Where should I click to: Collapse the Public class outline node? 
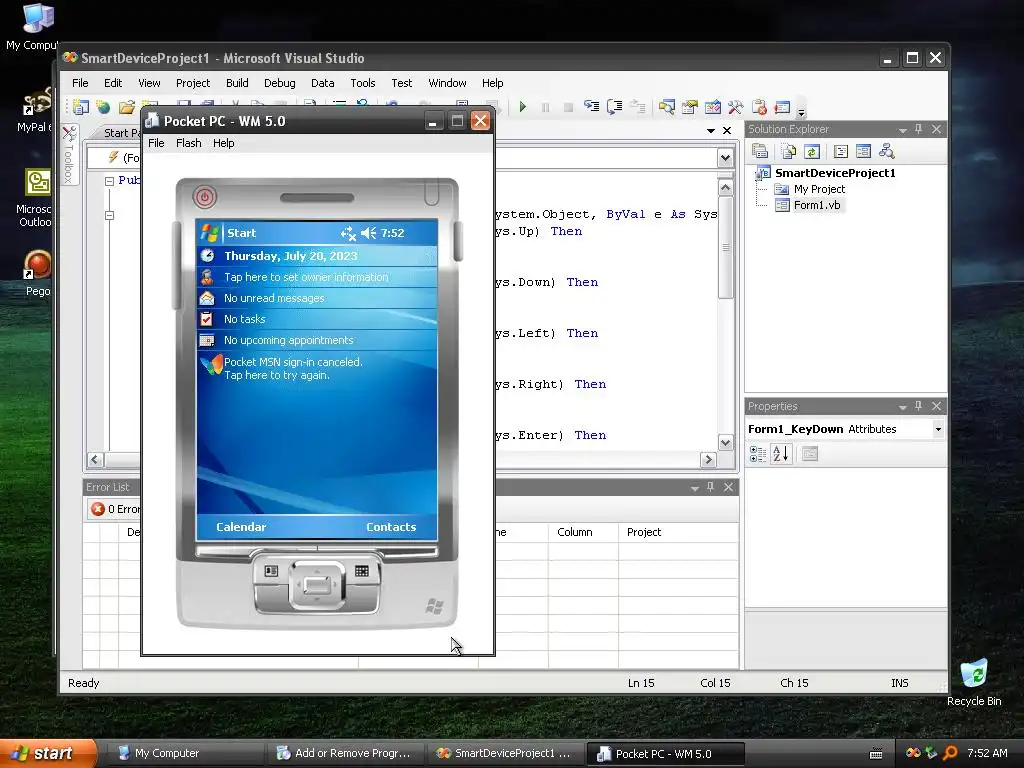click(110, 182)
